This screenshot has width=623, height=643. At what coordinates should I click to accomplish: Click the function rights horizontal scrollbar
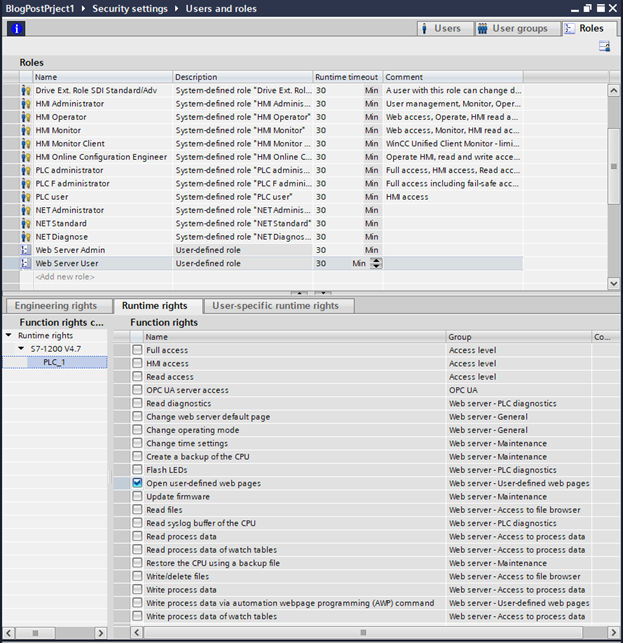(360, 634)
